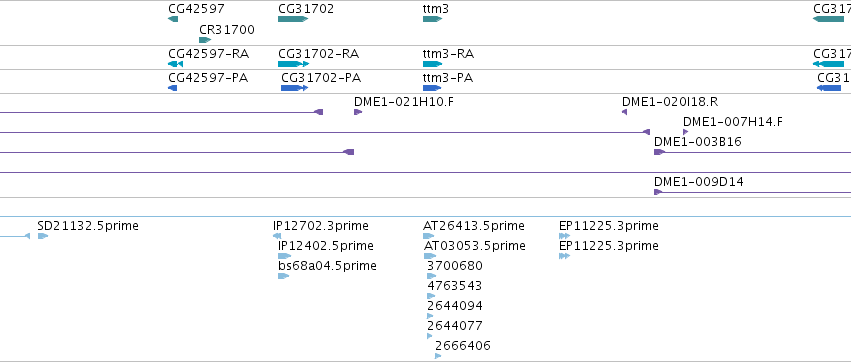Select the AT26413.5prime EST feature
Image resolution: width=851 pixels, height=362 pixels.
(428, 236)
